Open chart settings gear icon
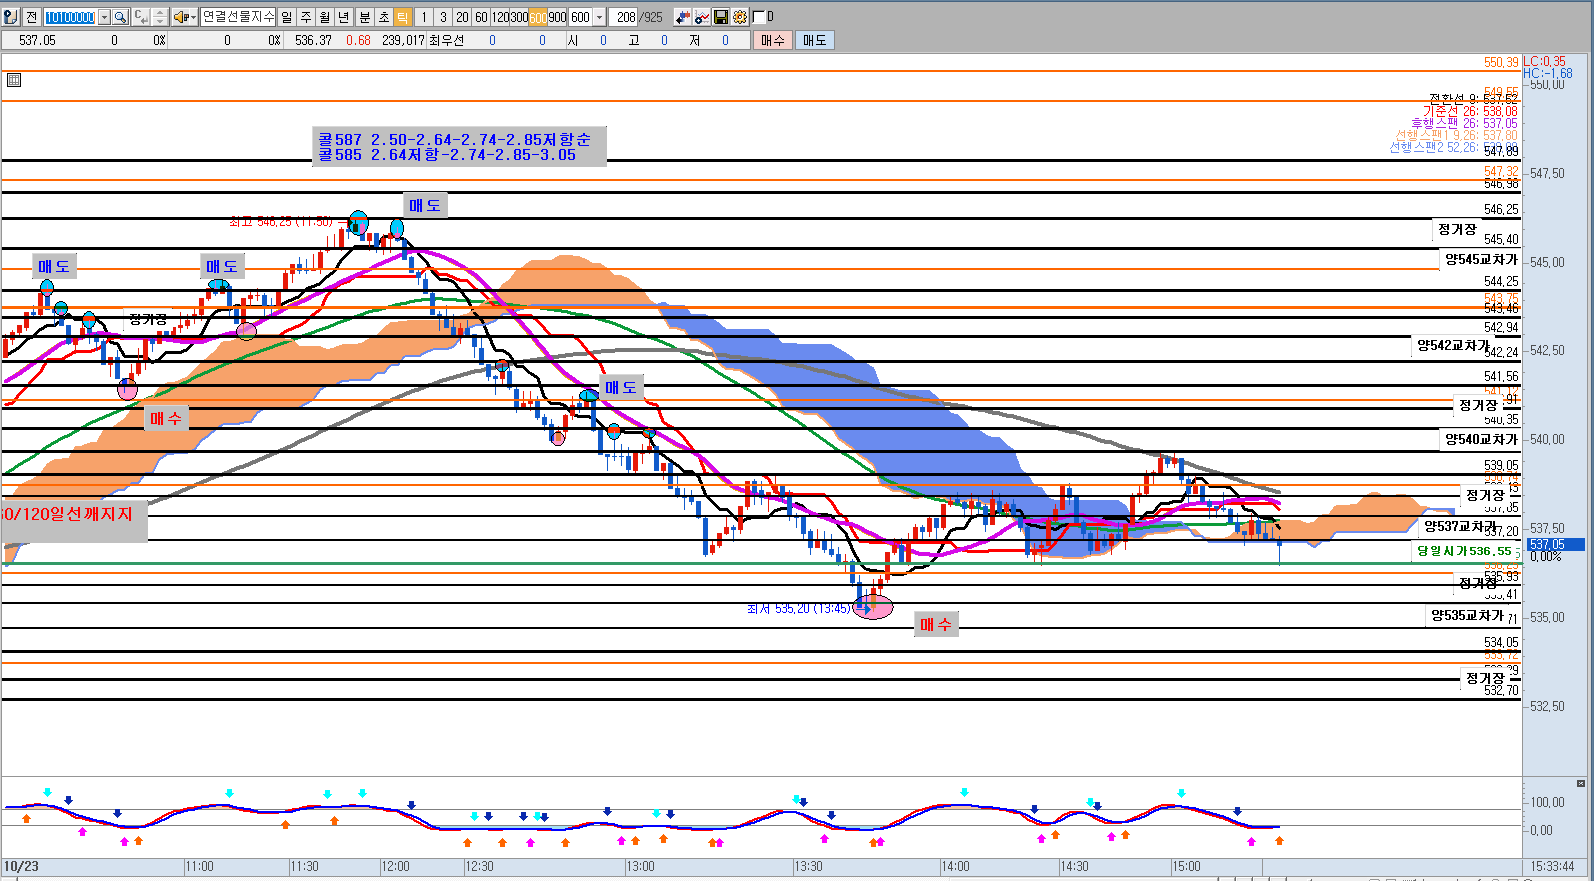Screen dimensions: 1594x881 pos(739,17)
